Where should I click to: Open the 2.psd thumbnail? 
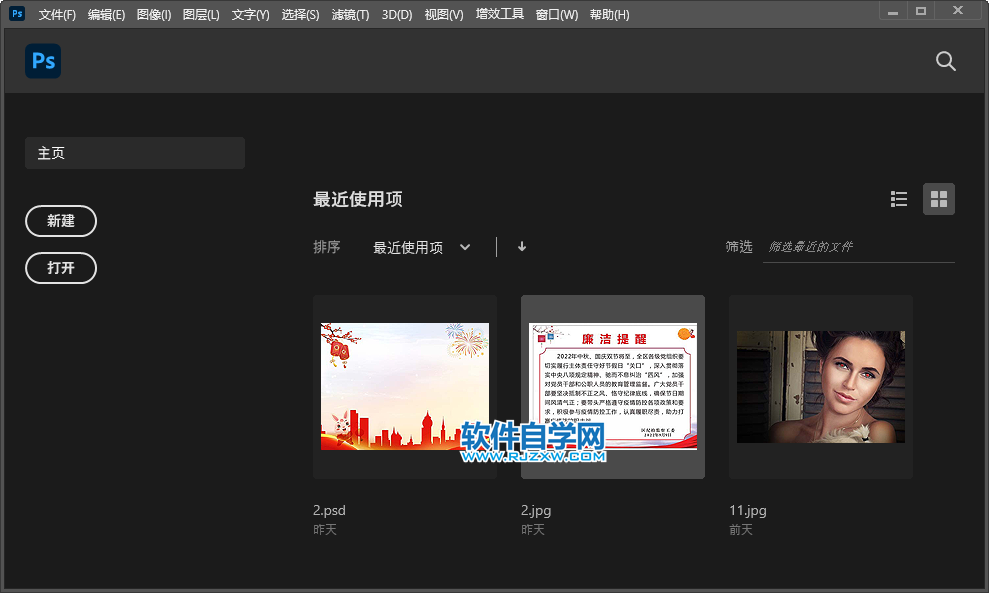(405, 387)
